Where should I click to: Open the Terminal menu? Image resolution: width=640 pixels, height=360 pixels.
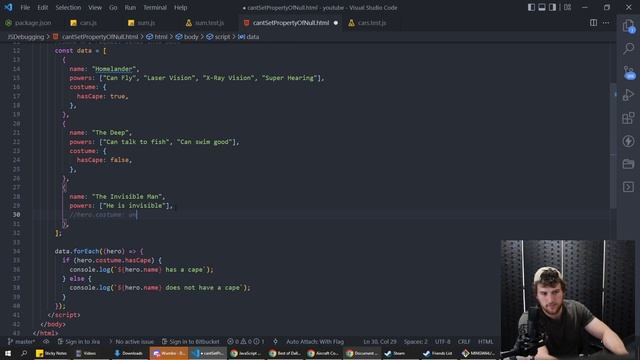coord(155,7)
